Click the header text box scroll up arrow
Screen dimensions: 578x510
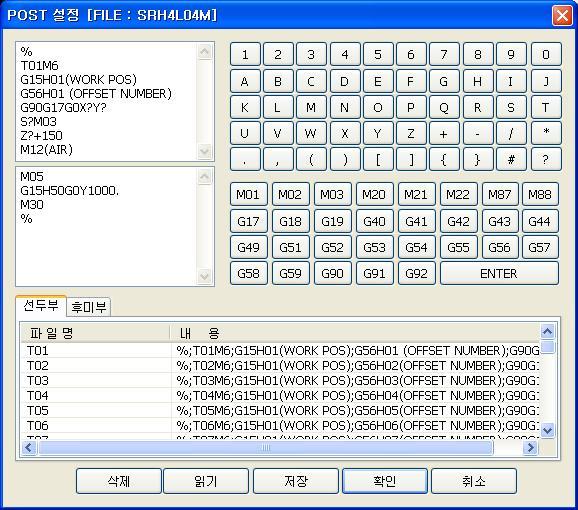[205, 51]
